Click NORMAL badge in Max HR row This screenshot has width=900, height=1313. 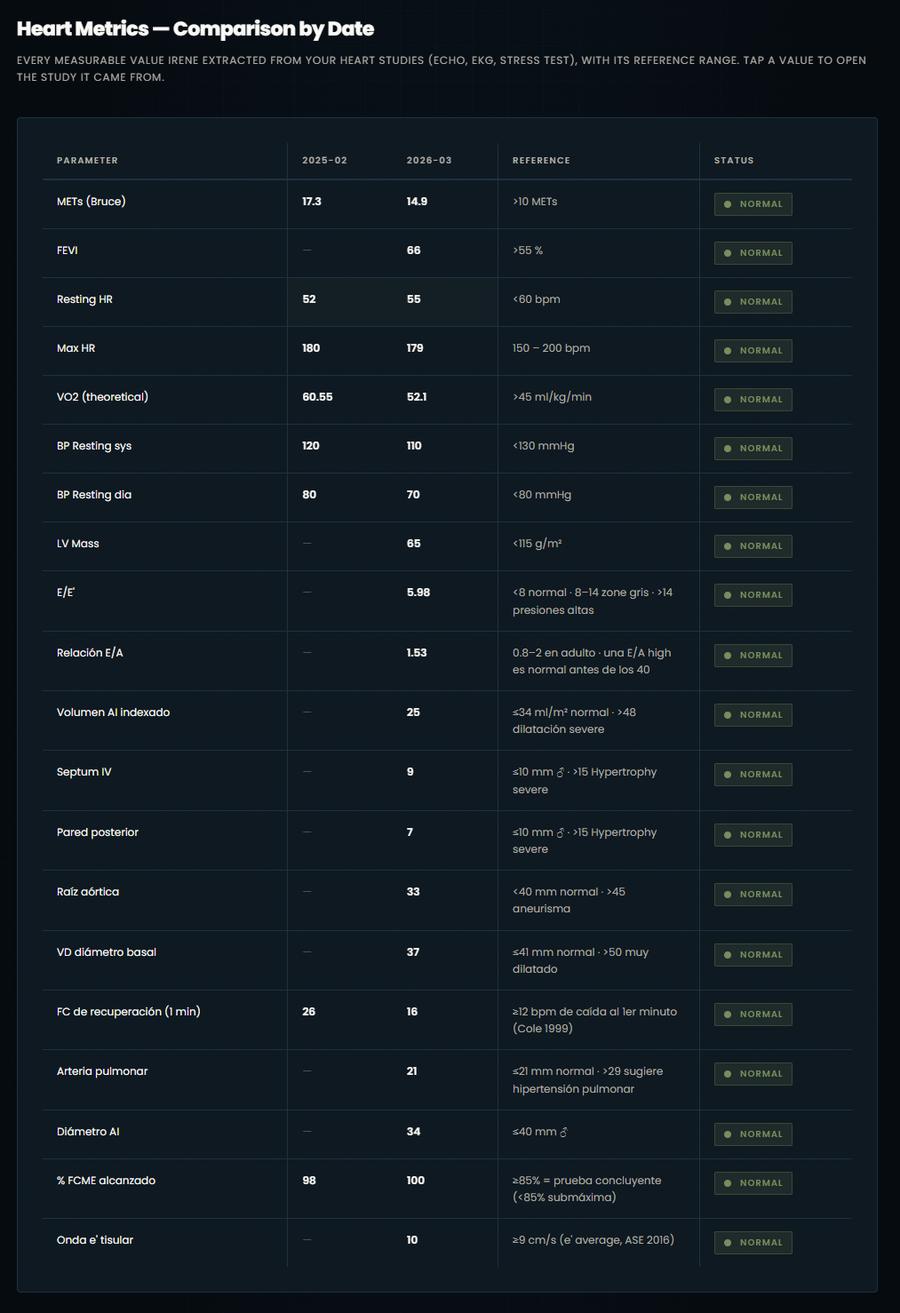[753, 351]
